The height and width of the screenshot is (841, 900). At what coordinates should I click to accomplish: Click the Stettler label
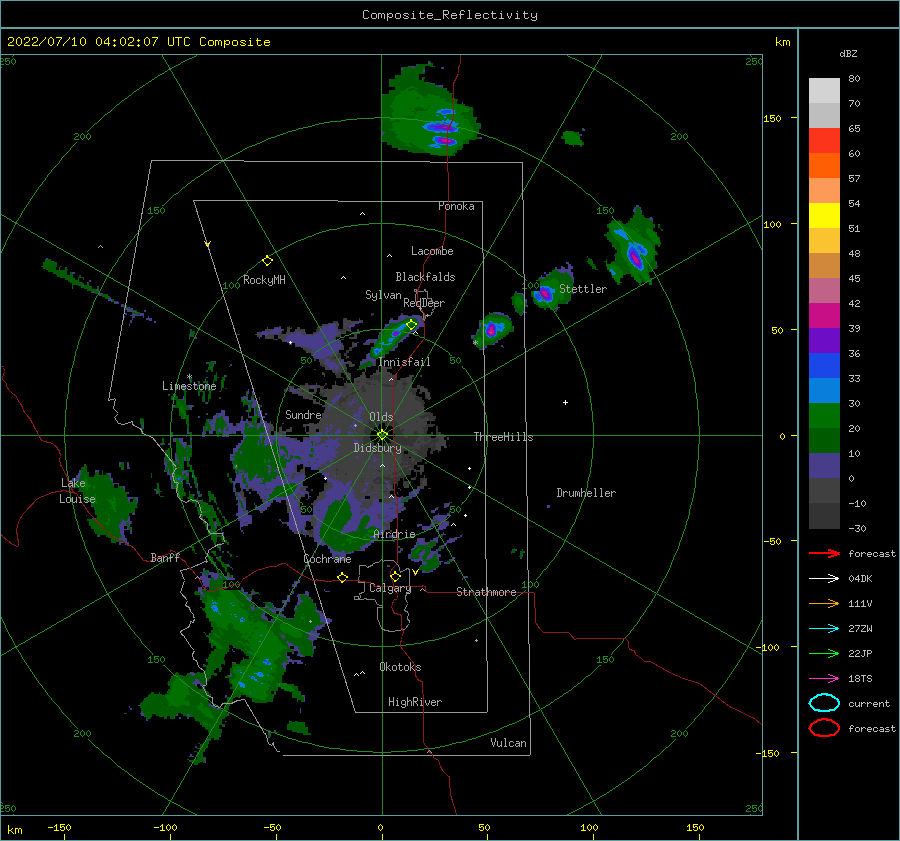coord(583,289)
